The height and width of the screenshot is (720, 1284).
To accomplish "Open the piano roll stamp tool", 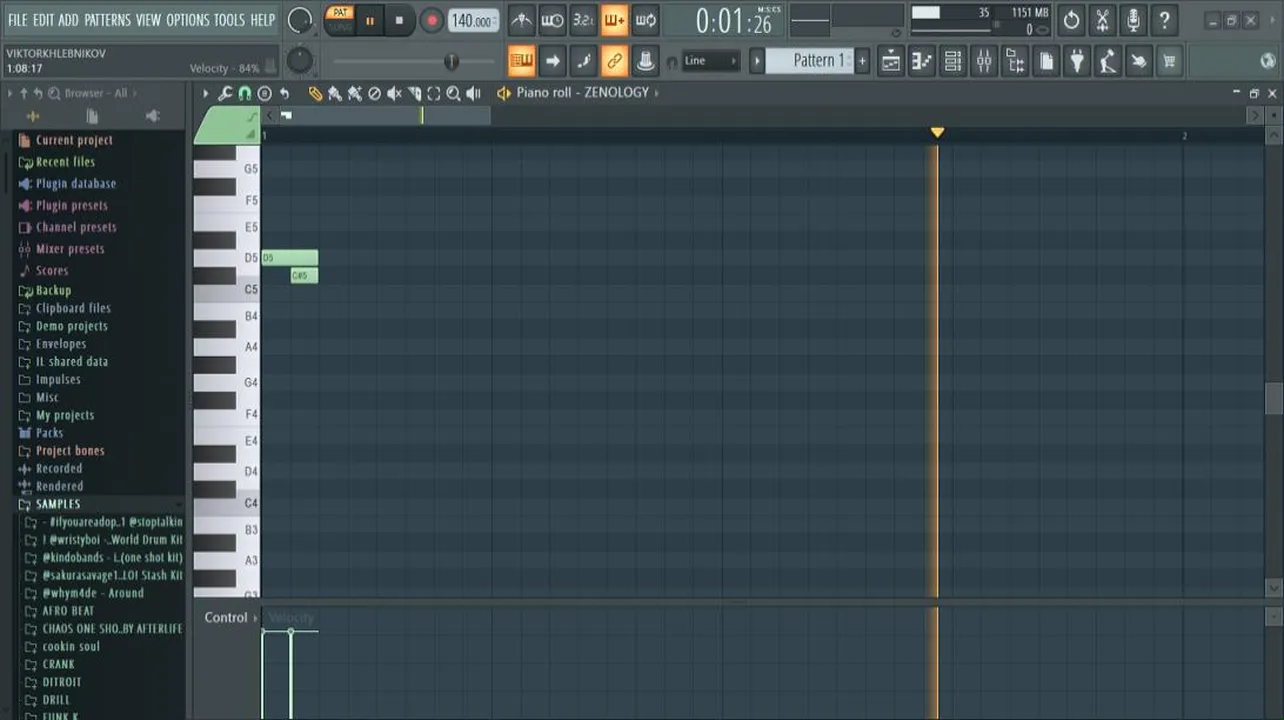I will (264, 93).
